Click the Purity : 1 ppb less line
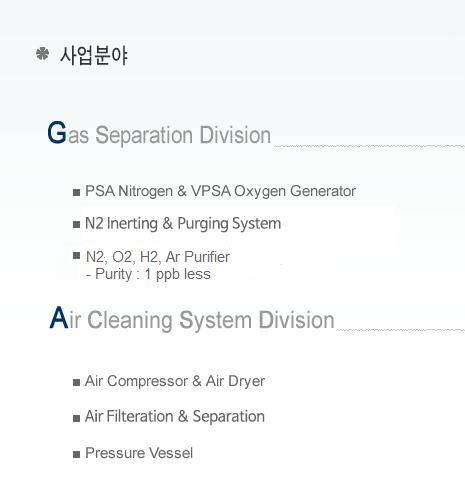 click(148, 274)
